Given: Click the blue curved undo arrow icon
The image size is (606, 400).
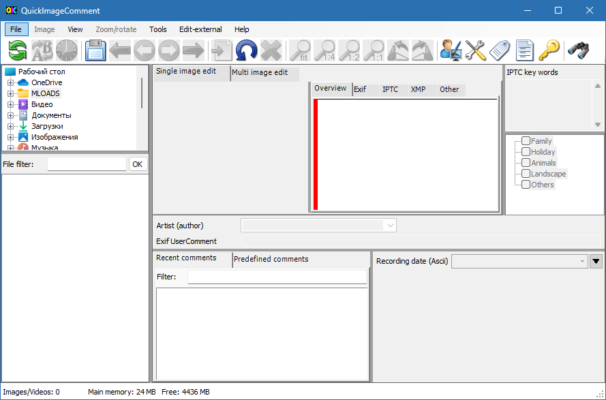Looking at the screenshot, I should tap(247, 50).
